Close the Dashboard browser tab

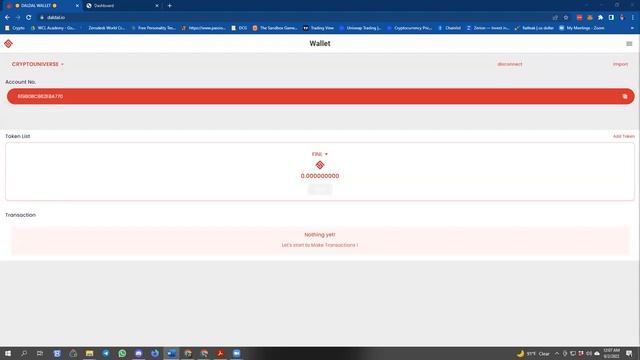(157, 6)
